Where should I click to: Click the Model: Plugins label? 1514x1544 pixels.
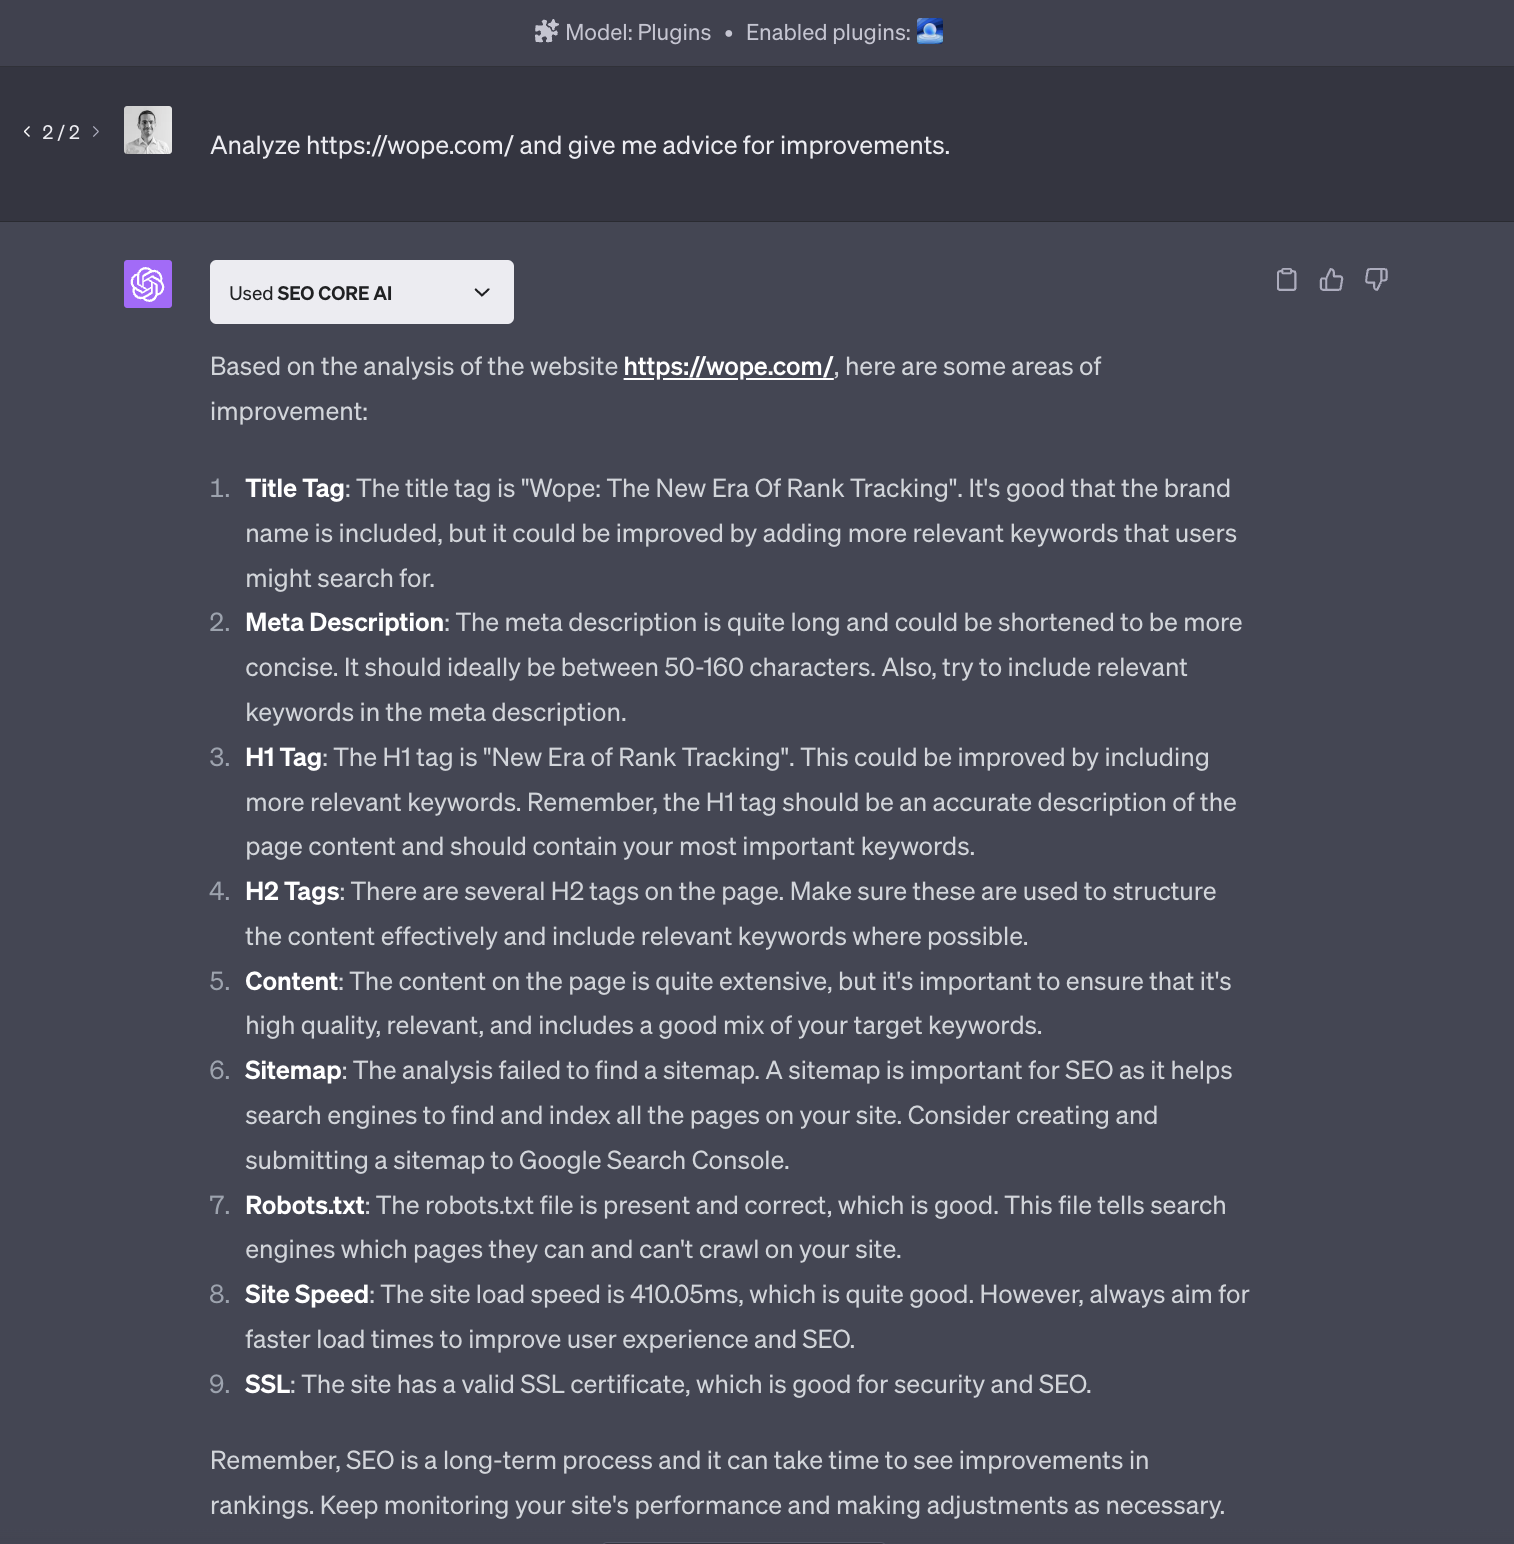(x=638, y=32)
